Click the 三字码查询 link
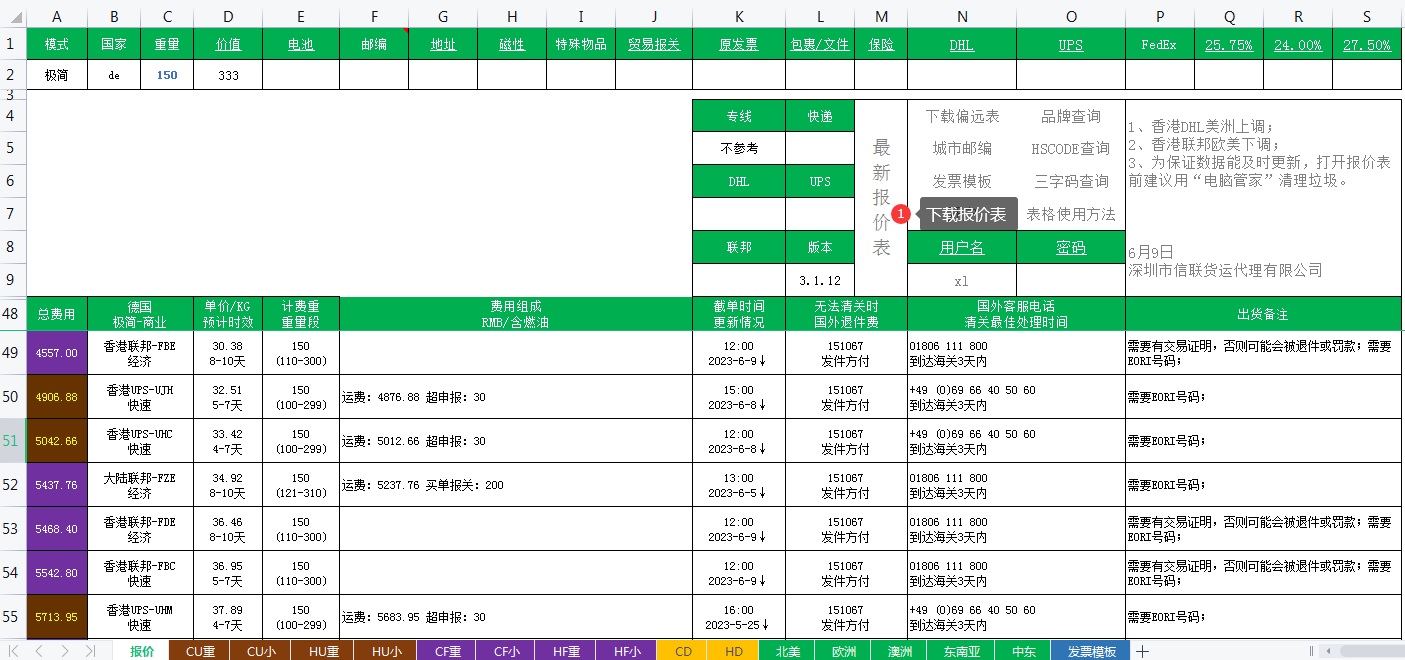The image size is (1405, 660). point(1071,181)
